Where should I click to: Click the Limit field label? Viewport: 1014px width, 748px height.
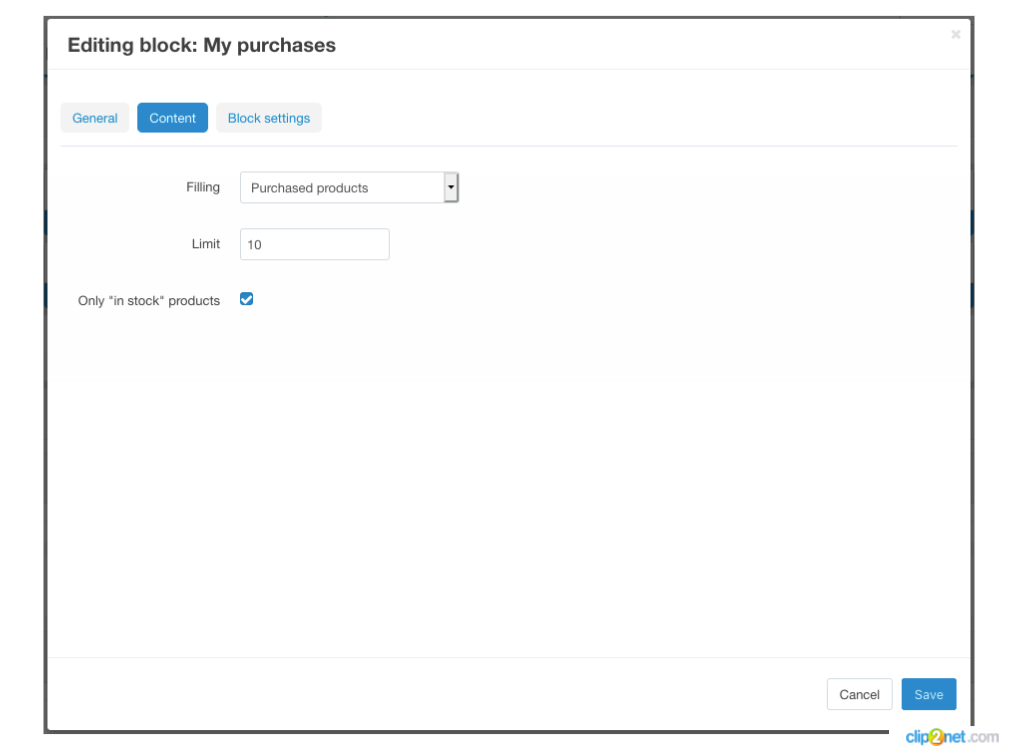pos(206,244)
